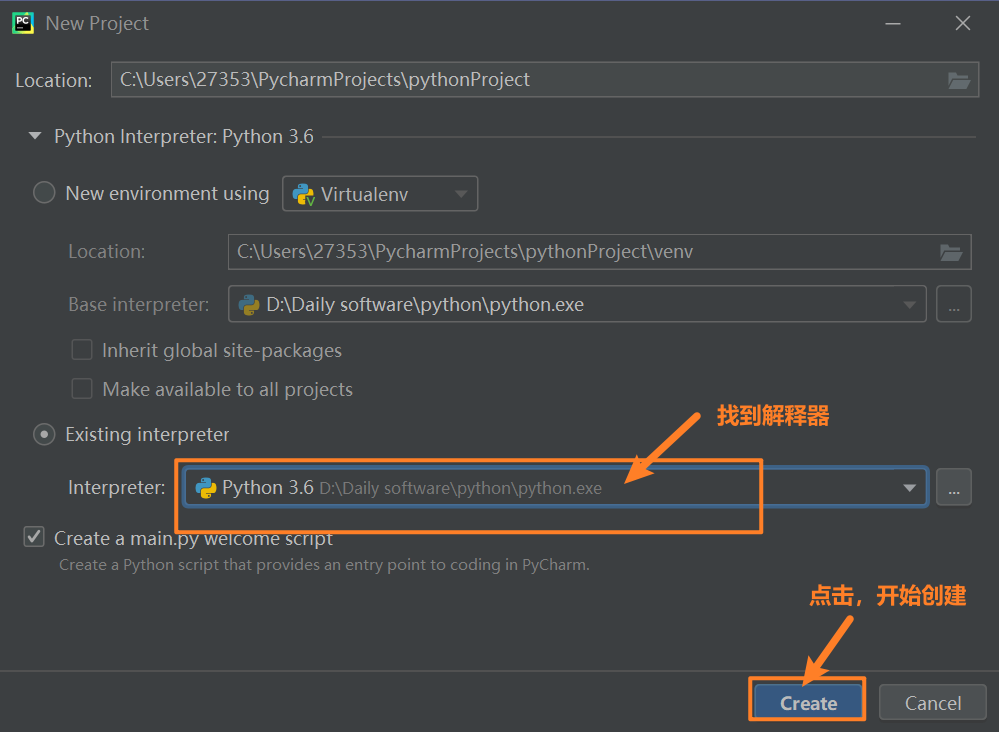Click into the project Location path field

pos(545,80)
